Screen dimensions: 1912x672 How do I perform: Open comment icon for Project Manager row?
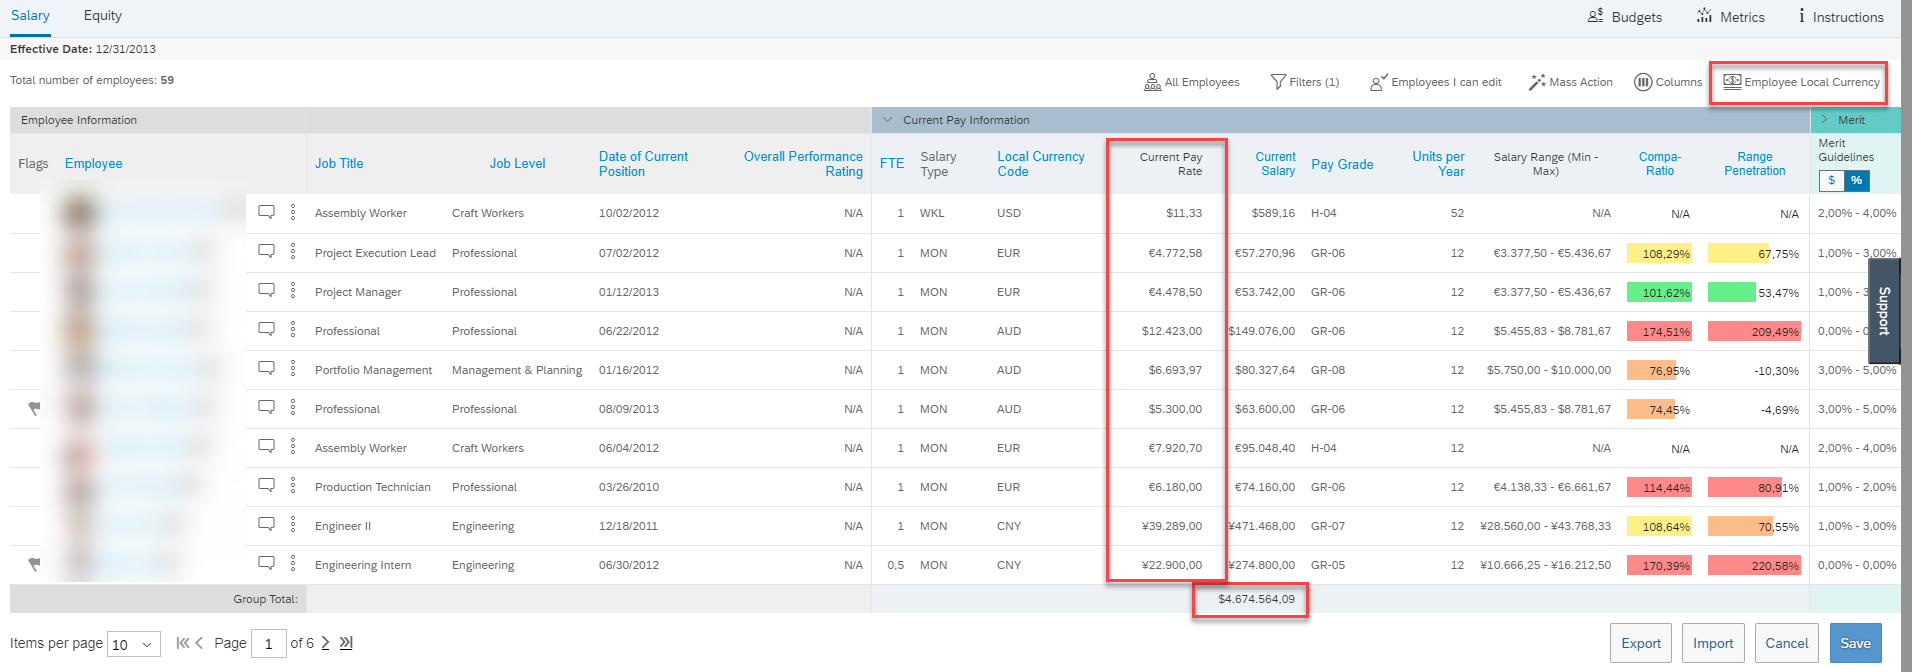pyautogui.click(x=267, y=290)
